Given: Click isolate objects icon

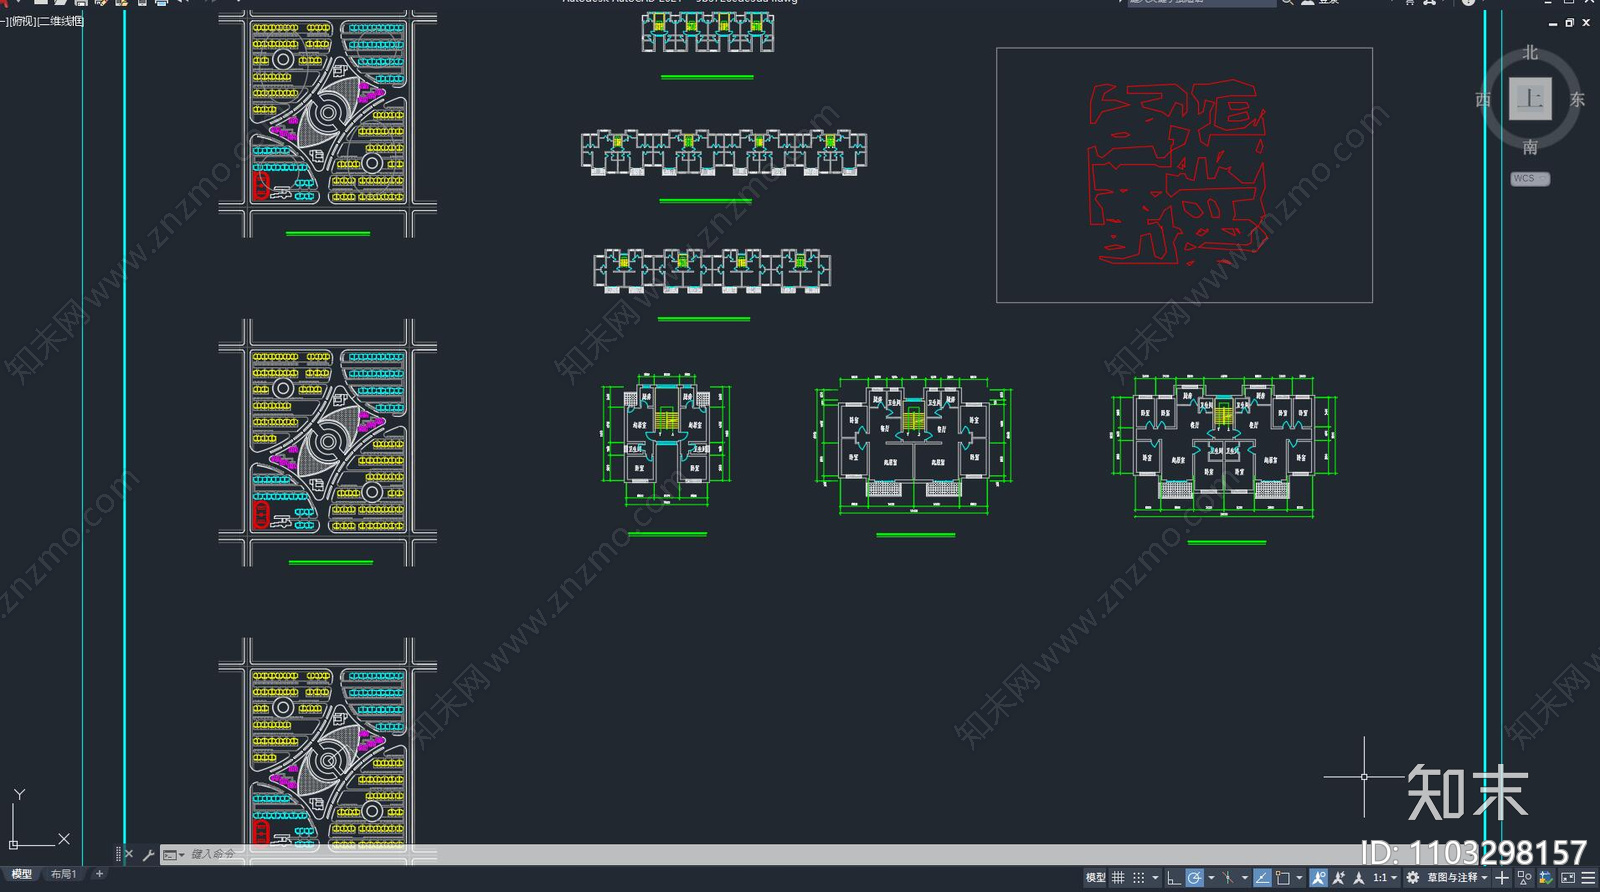Looking at the screenshot, I should tap(1525, 878).
